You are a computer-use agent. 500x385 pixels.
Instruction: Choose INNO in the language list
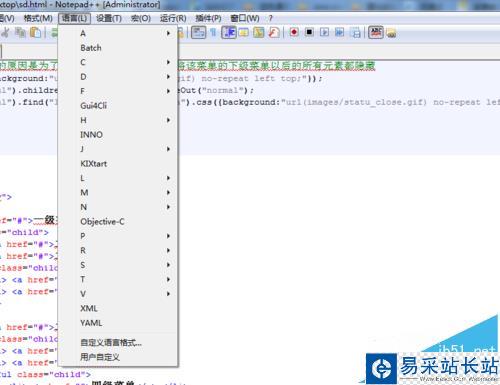point(118,135)
